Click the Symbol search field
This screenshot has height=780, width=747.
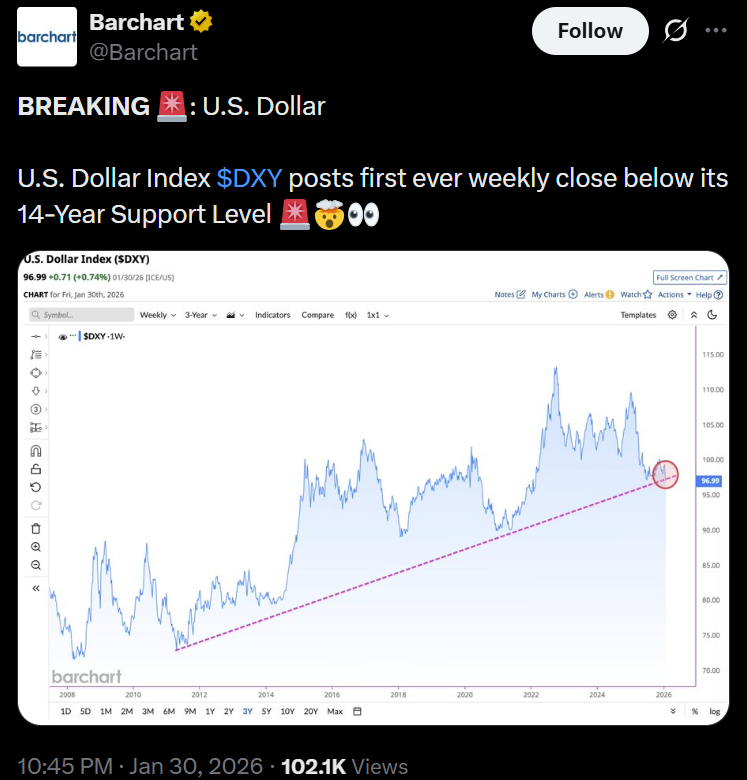coord(80,315)
